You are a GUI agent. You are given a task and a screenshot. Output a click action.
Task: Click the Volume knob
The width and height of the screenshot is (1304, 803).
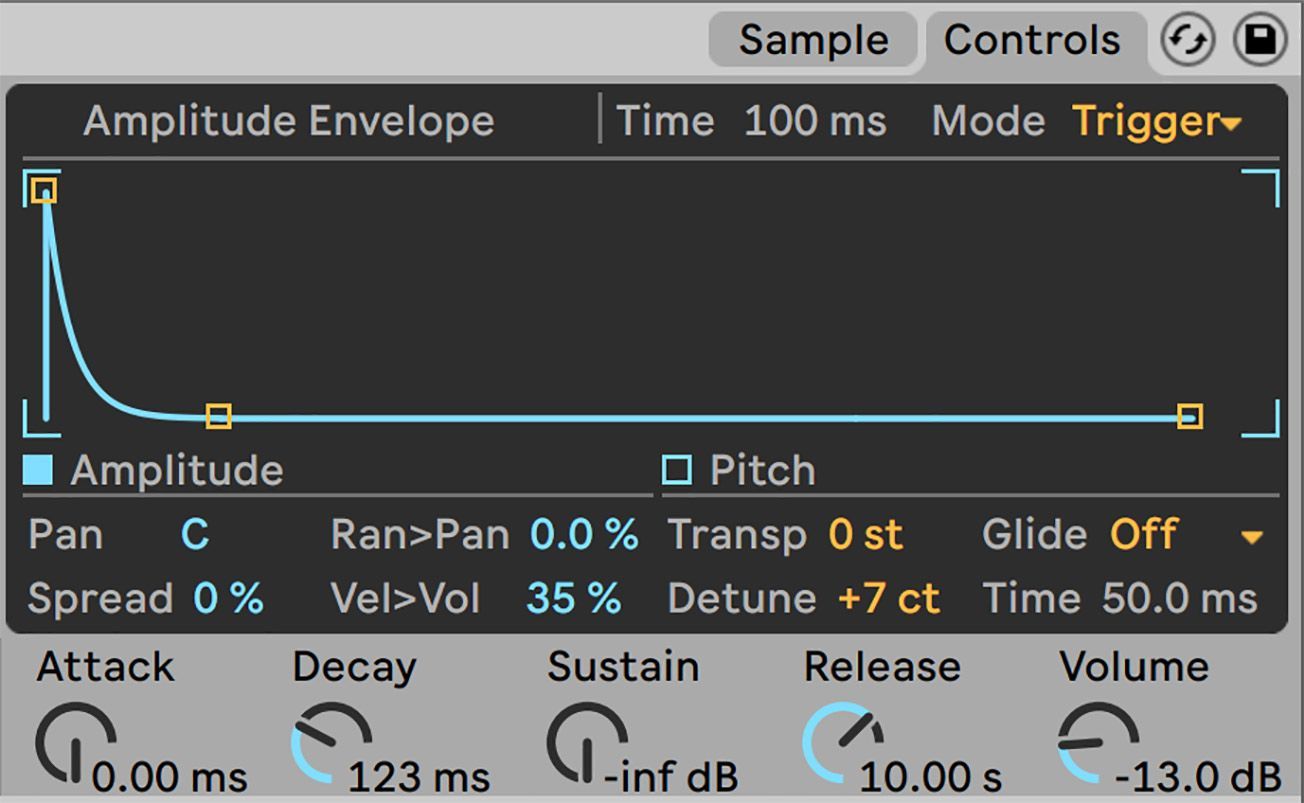coord(1099,743)
